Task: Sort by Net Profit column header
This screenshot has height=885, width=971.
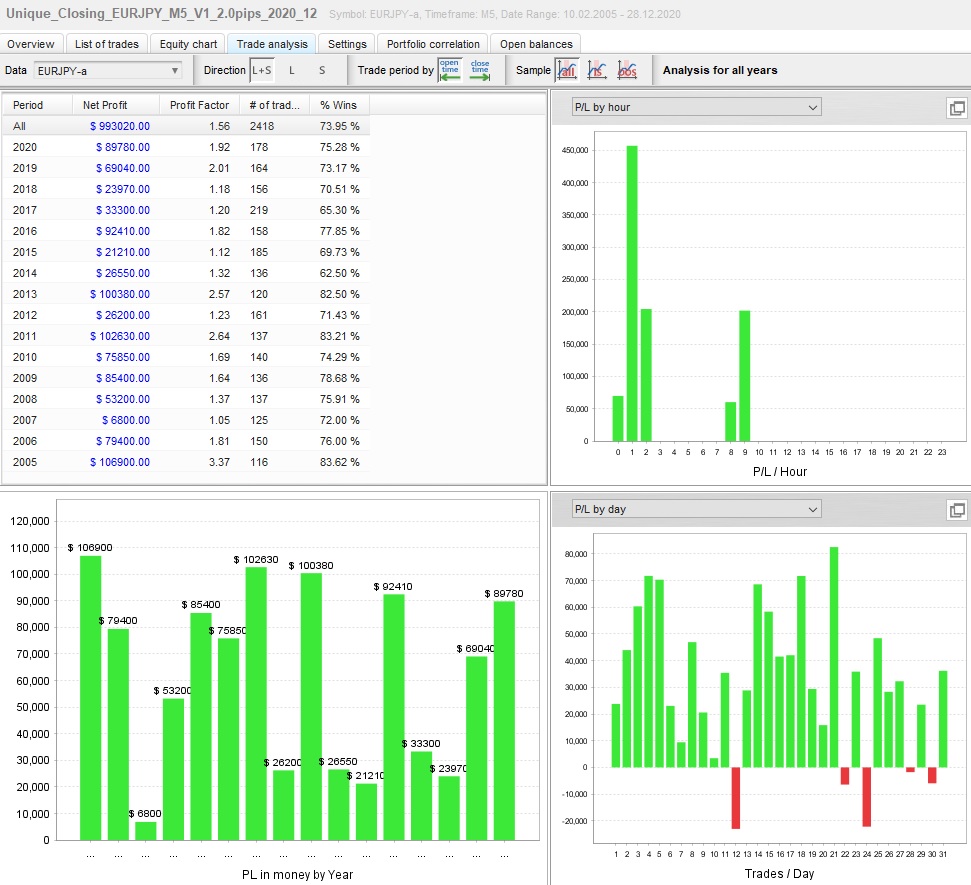Action: pos(105,105)
